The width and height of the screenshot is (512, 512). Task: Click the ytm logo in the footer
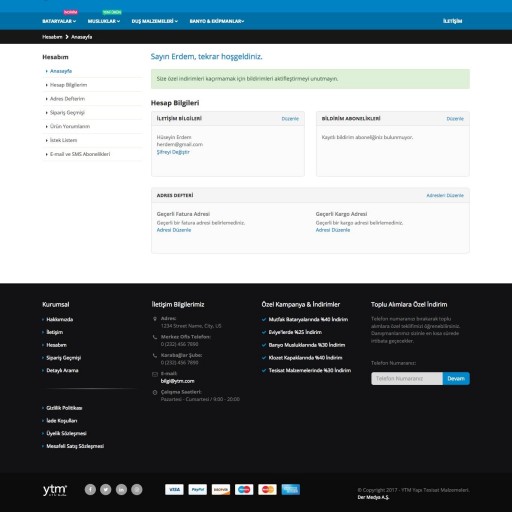click(x=55, y=490)
